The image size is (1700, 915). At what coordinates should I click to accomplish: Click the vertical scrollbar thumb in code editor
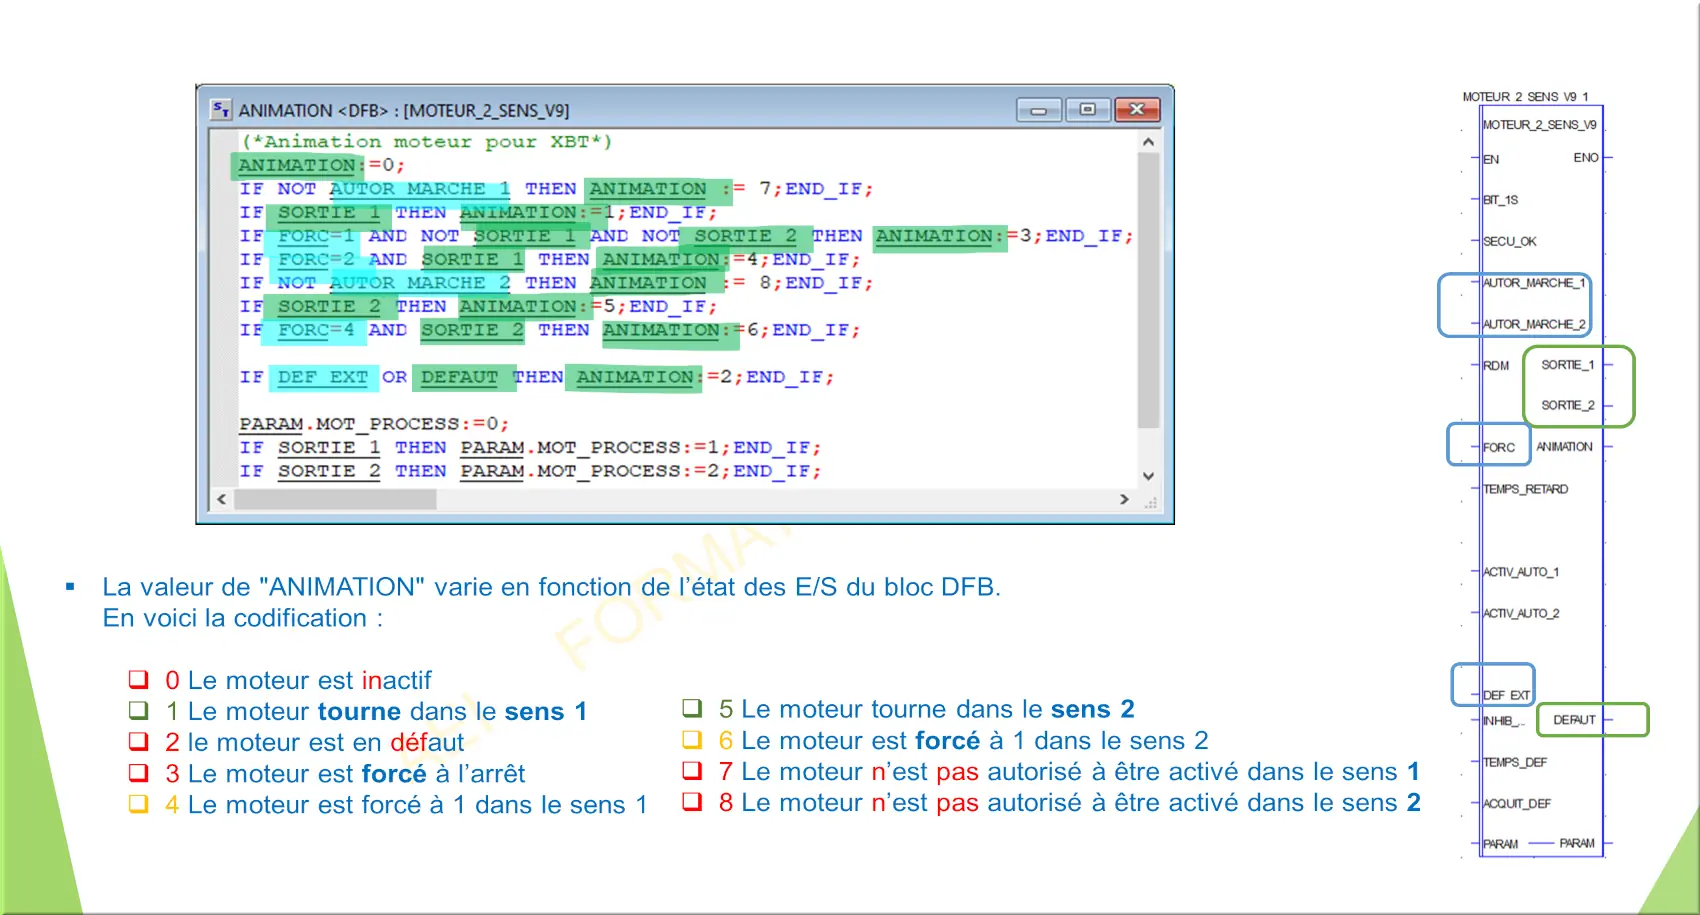coord(1148,290)
